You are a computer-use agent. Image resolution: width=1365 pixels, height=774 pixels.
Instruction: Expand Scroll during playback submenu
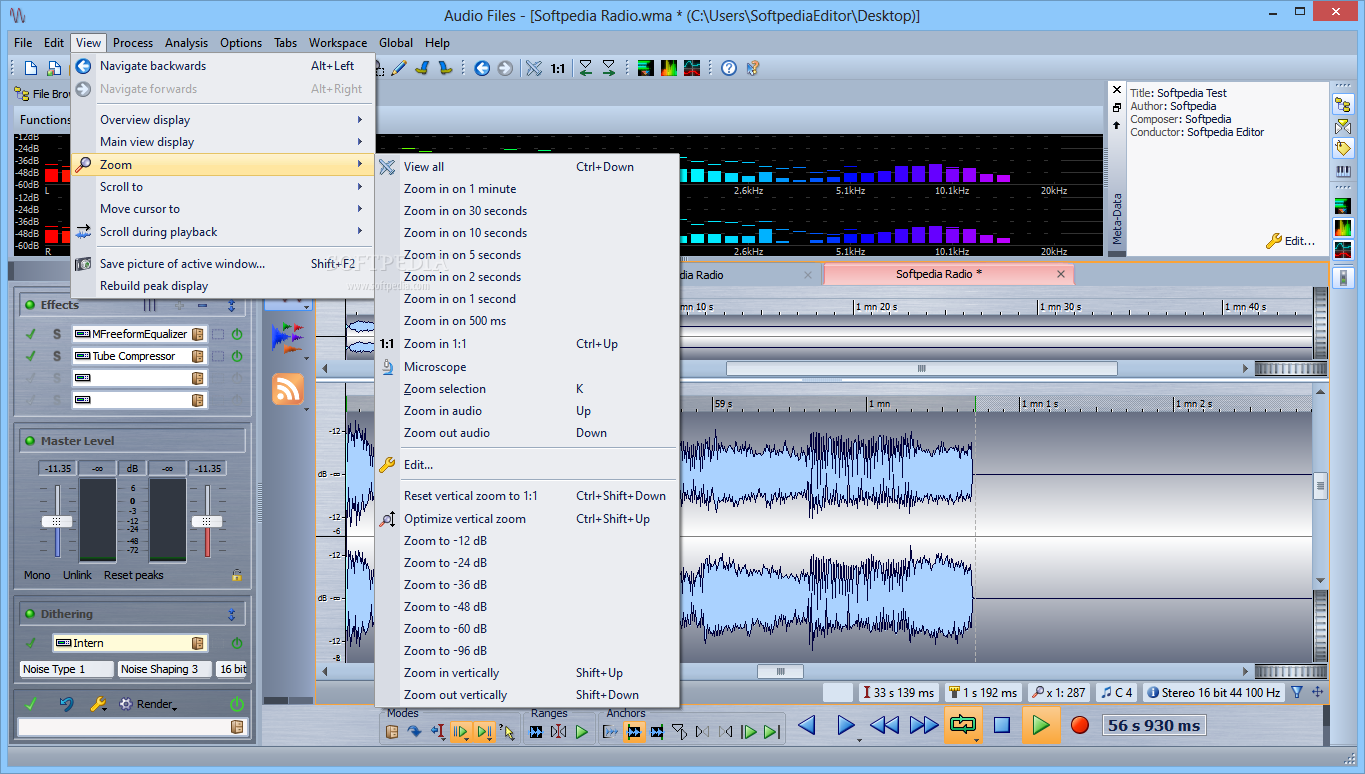[x=223, y=232]
